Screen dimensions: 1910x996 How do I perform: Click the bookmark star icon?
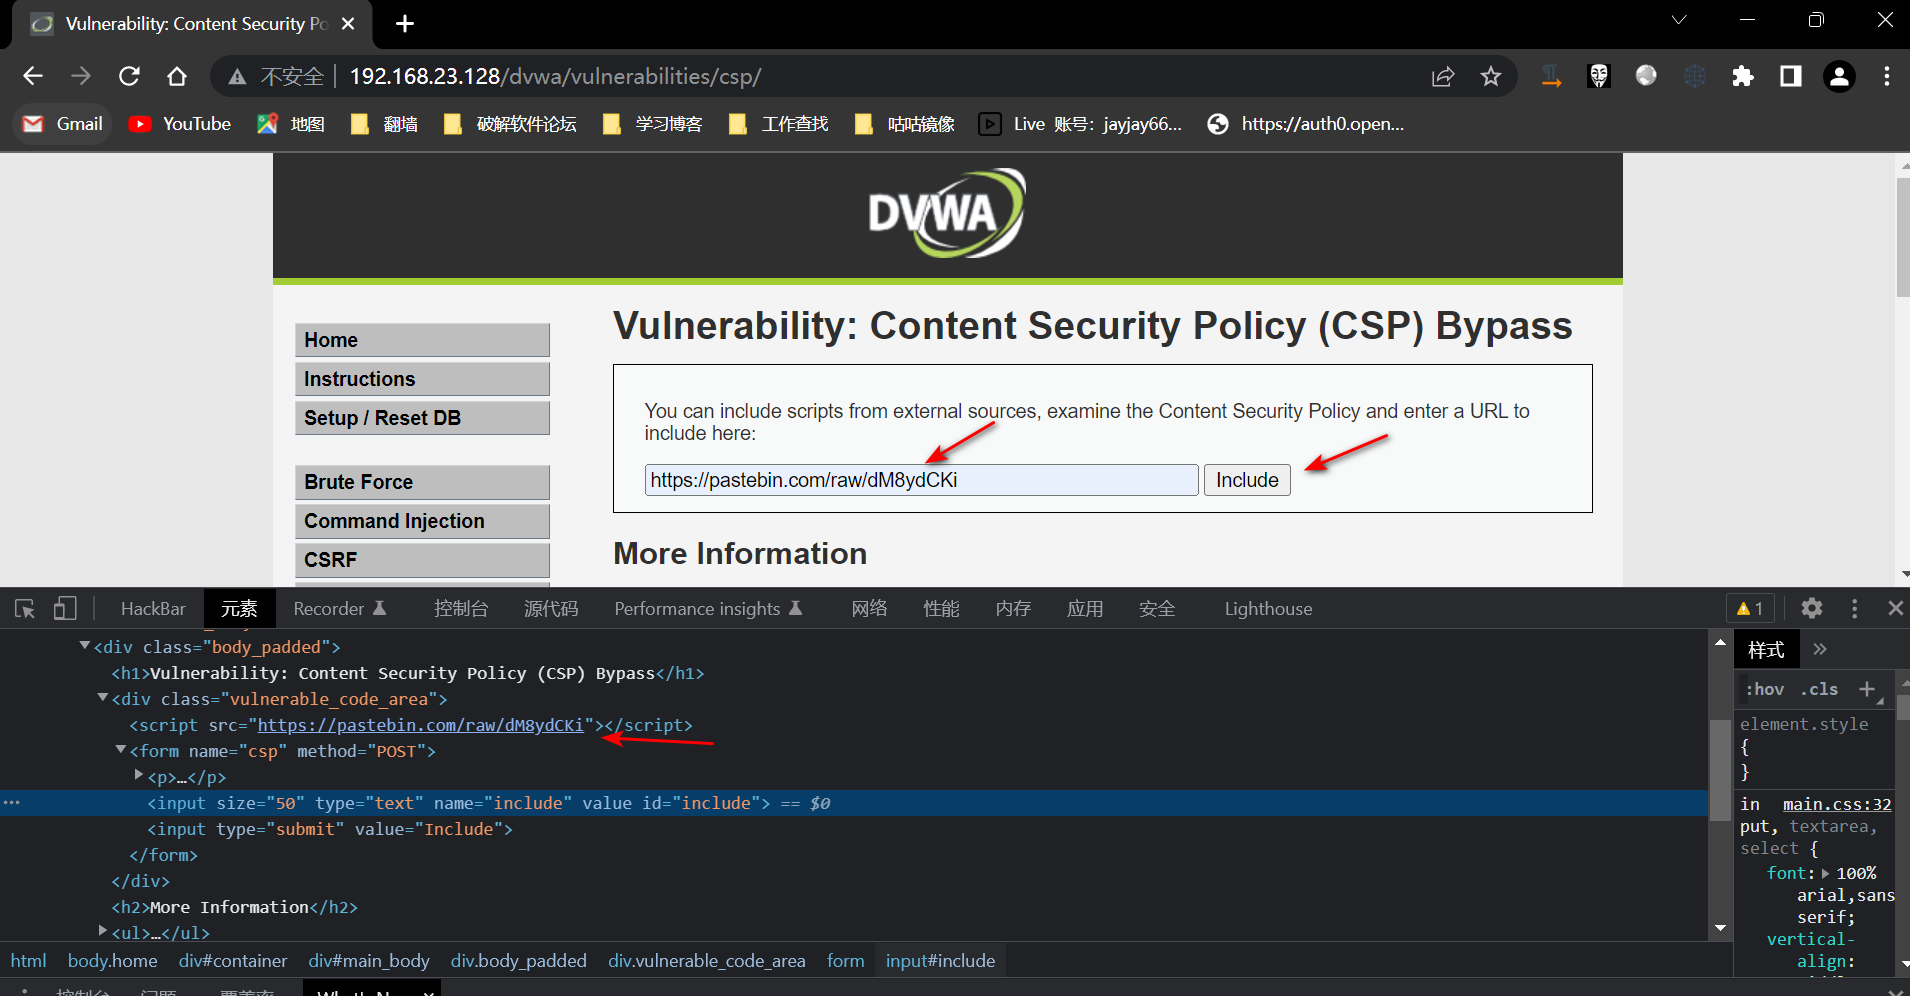pyautogui.click(x=1490, y=77)
